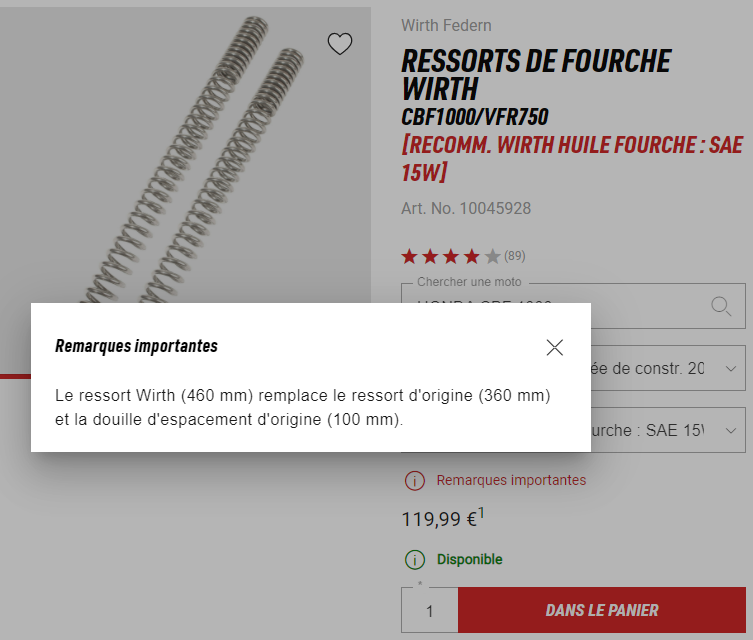This screenshot has width=753, height=640.
Task: Click the price footnote superscript 1
Action: tap(481, 513)
